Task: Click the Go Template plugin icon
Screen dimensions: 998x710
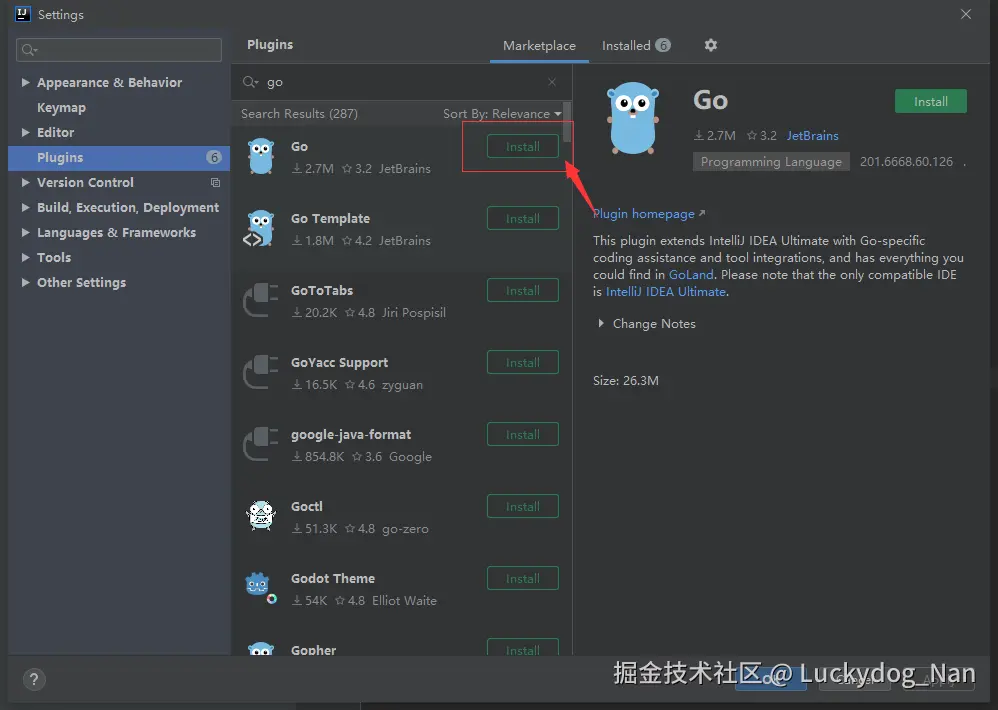Action: tap(260, 228)
